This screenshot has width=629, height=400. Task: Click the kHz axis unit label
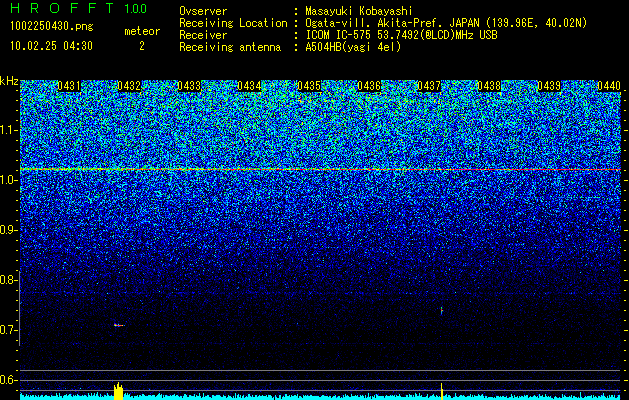click(x=9, y=81)
